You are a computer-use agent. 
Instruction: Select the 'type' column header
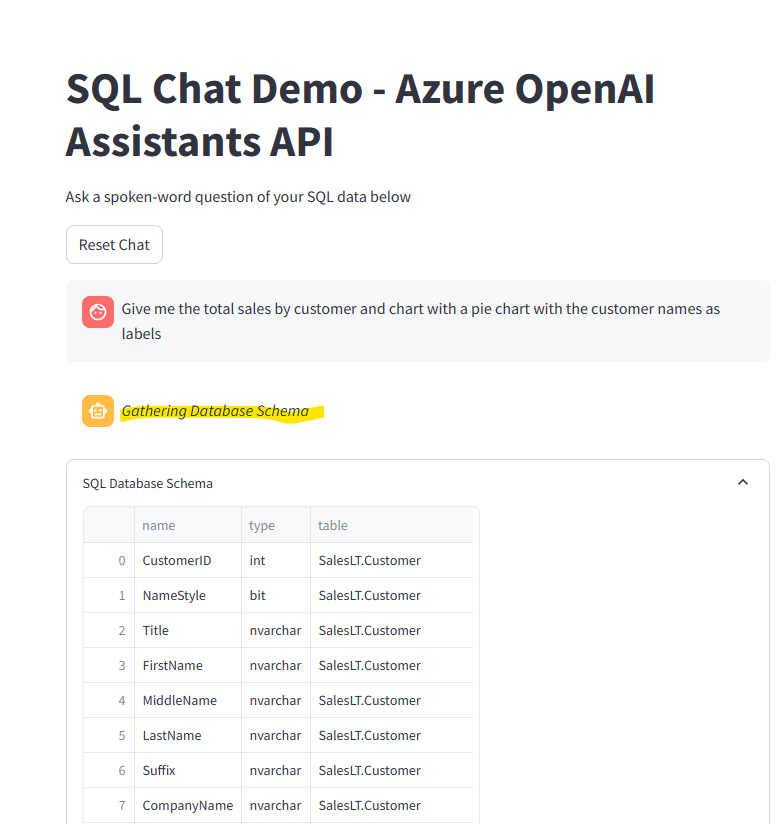tap(276, 525)
